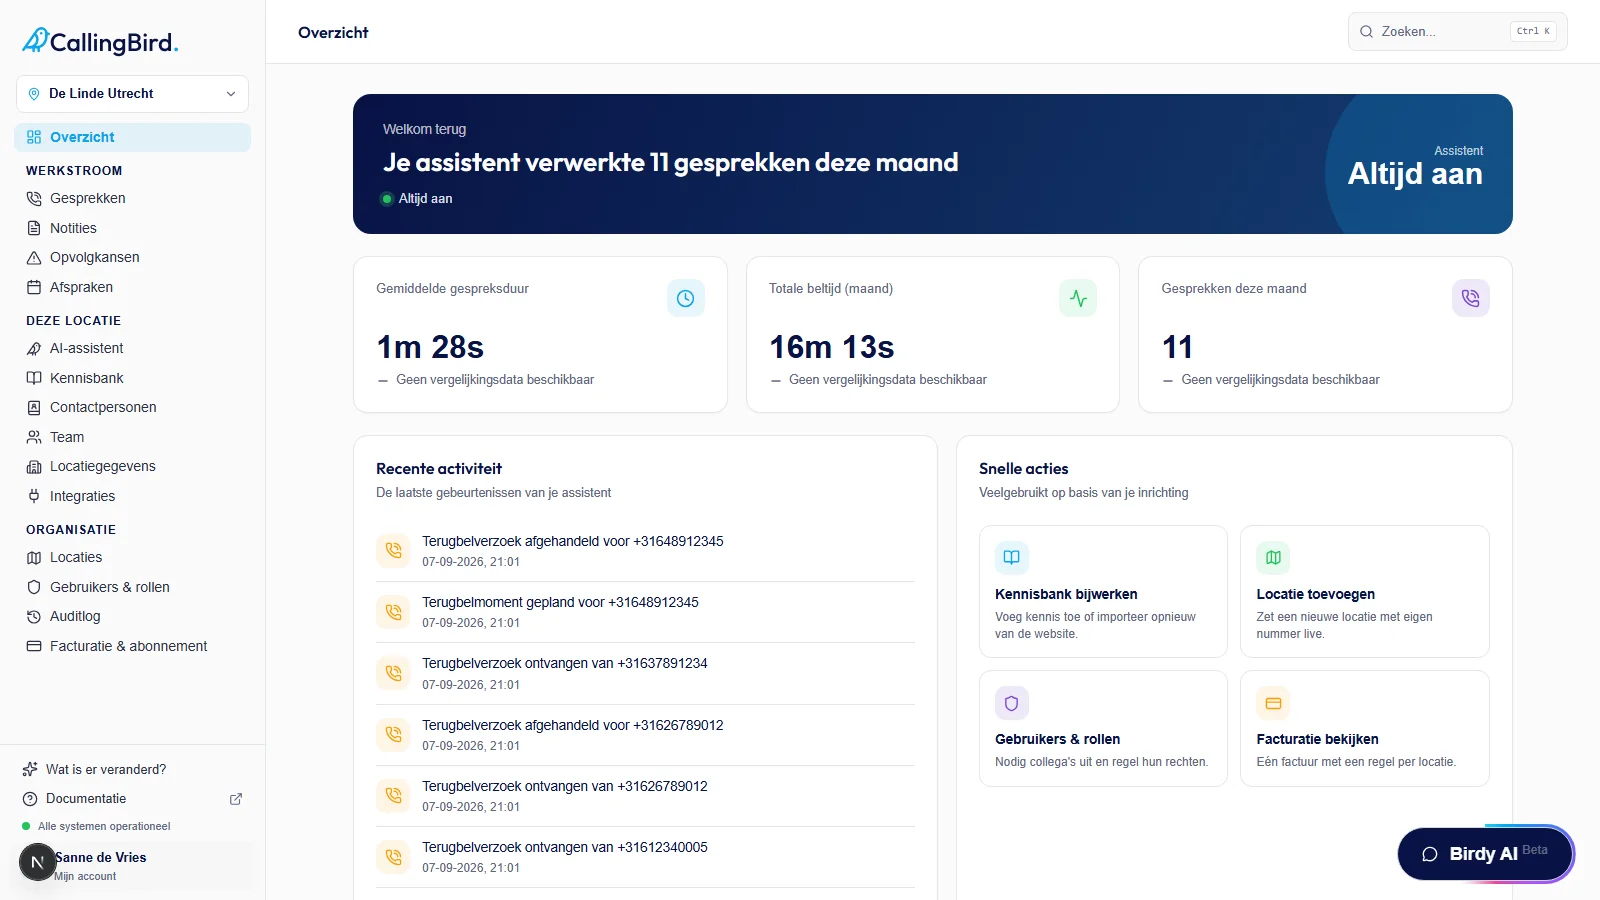Click Alle systemen operationeel status
The image size is (1600, 900).
pyautogui.click(x=96, y=826)
